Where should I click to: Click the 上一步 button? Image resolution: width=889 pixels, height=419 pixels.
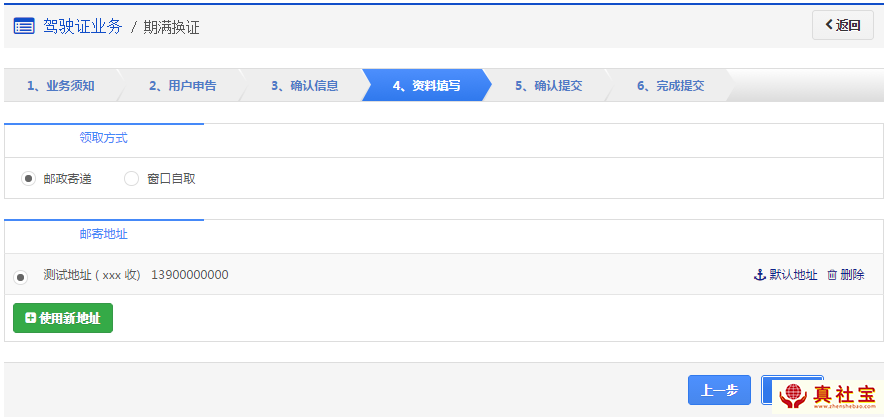[x=719, y=390]
